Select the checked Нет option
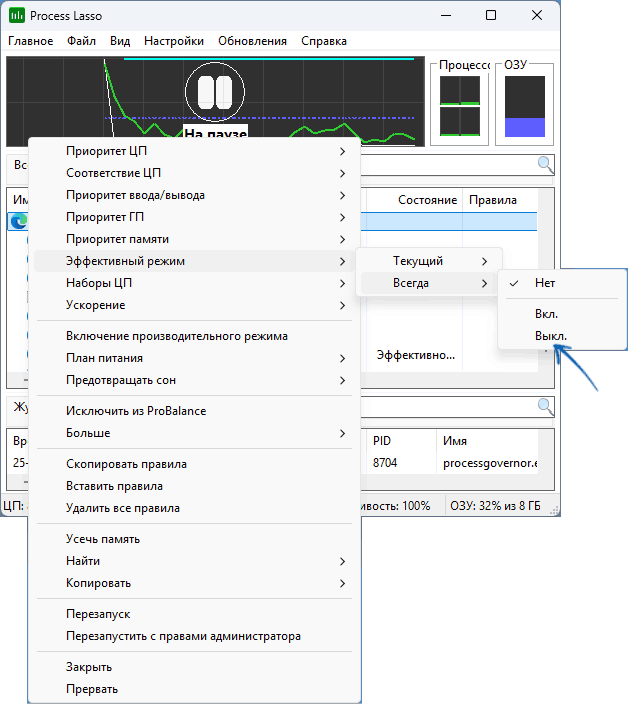The height and width of the screenshot is (704, 628). click(562, 283)
